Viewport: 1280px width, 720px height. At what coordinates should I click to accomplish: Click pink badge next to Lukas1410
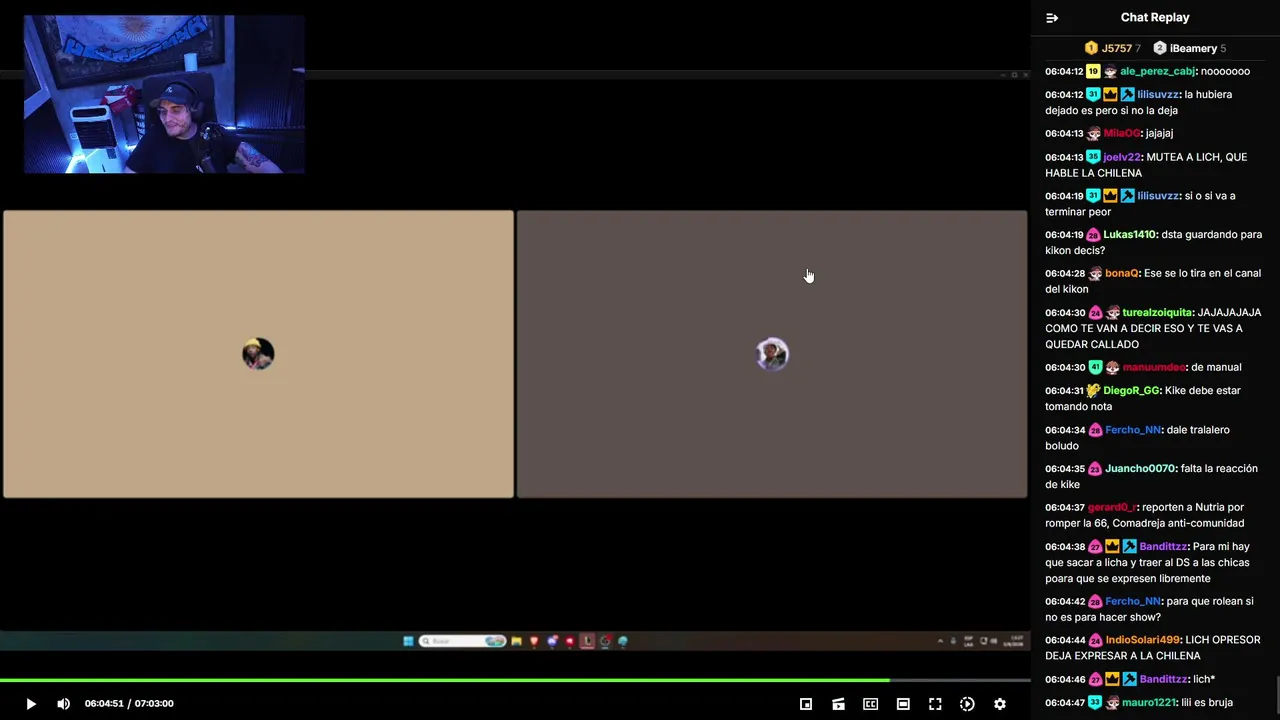pyautogui.click(x=1093, y=235)
